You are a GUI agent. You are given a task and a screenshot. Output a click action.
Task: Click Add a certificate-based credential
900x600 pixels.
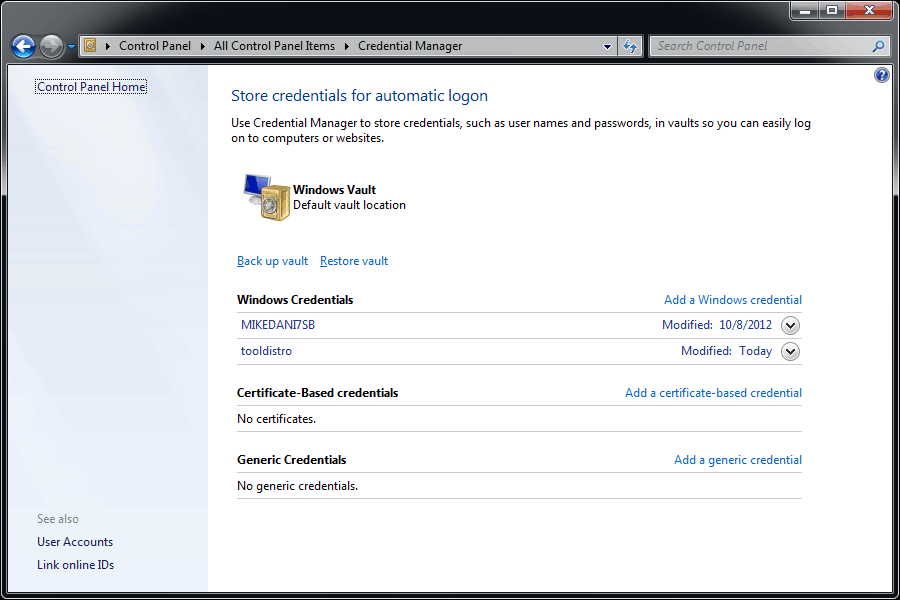[x=713, y=393]
